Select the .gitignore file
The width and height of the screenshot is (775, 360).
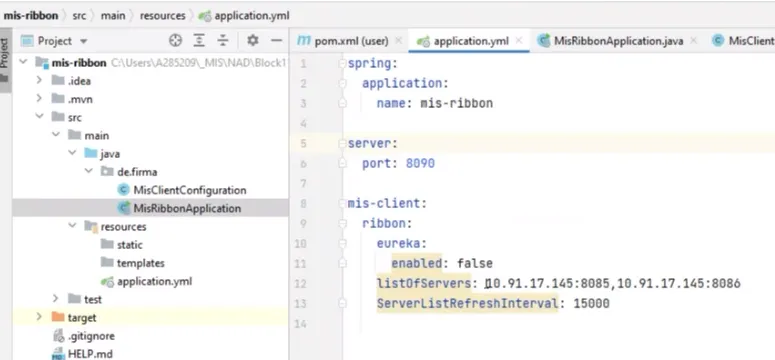(x=91, y=336)
